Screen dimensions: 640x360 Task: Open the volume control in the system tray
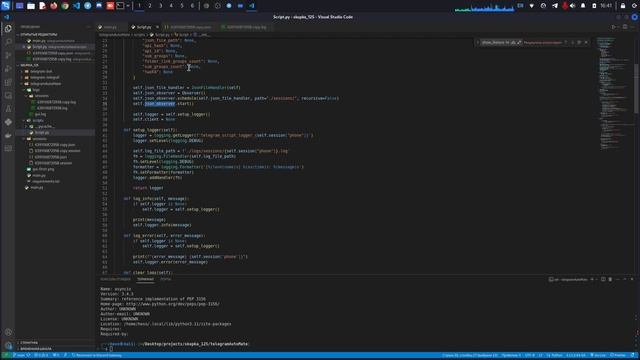573,6
